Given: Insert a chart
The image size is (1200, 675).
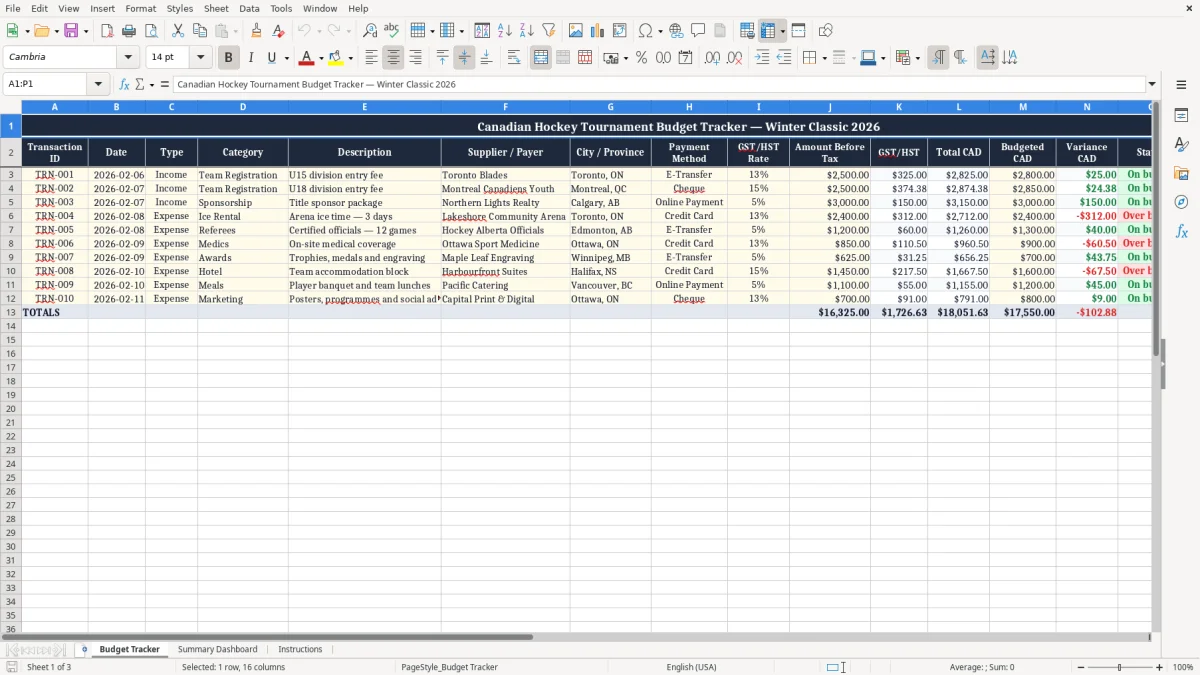Looking at the screenshot, I should (x=598, y=31).
